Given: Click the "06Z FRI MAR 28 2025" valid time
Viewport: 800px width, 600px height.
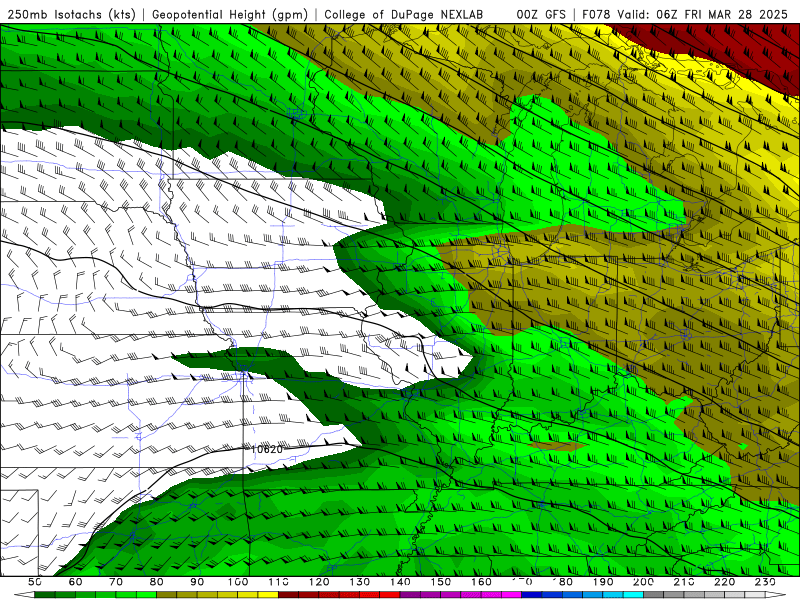Looking at the screenshot, I should 722,14.
